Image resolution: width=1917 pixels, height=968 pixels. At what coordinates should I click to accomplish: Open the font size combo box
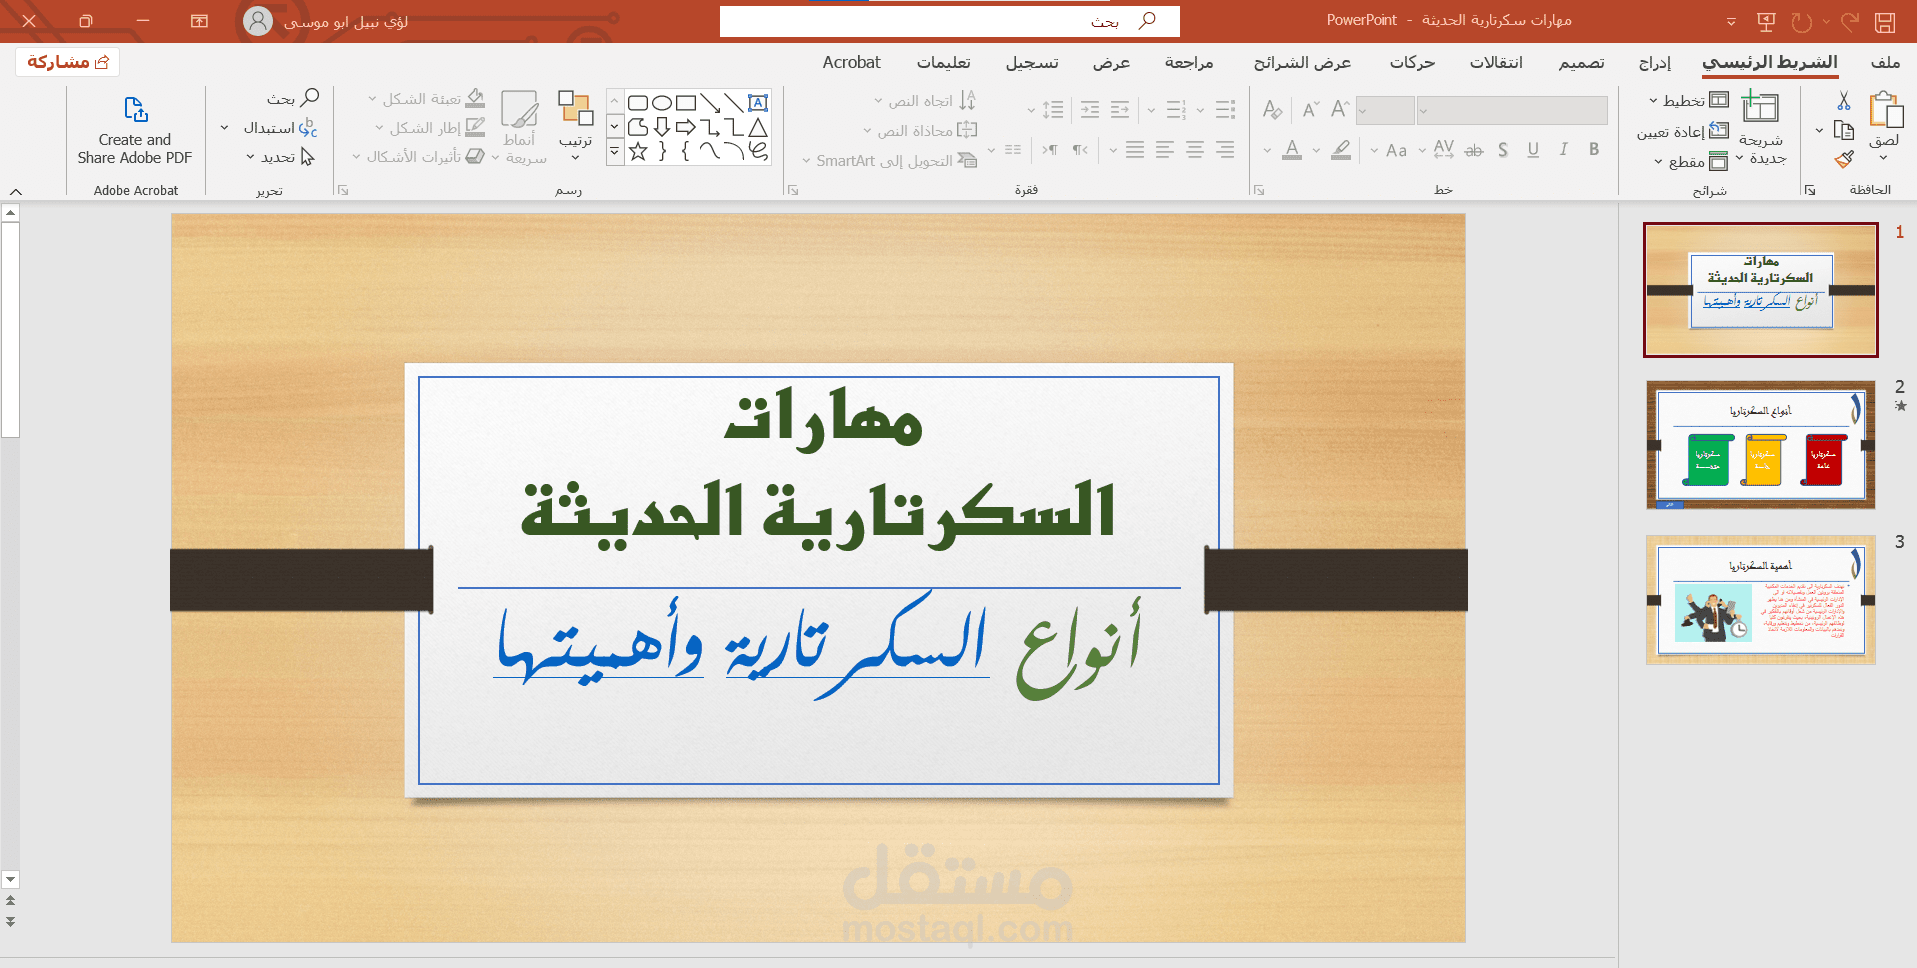[x=1385, y=110]
